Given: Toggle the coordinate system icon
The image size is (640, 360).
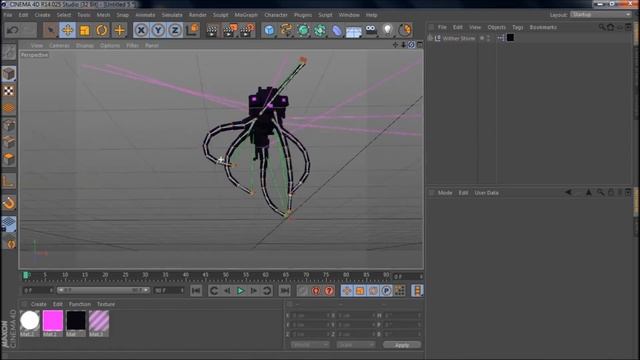Looking at the screenshot, I should coord(192,30).
